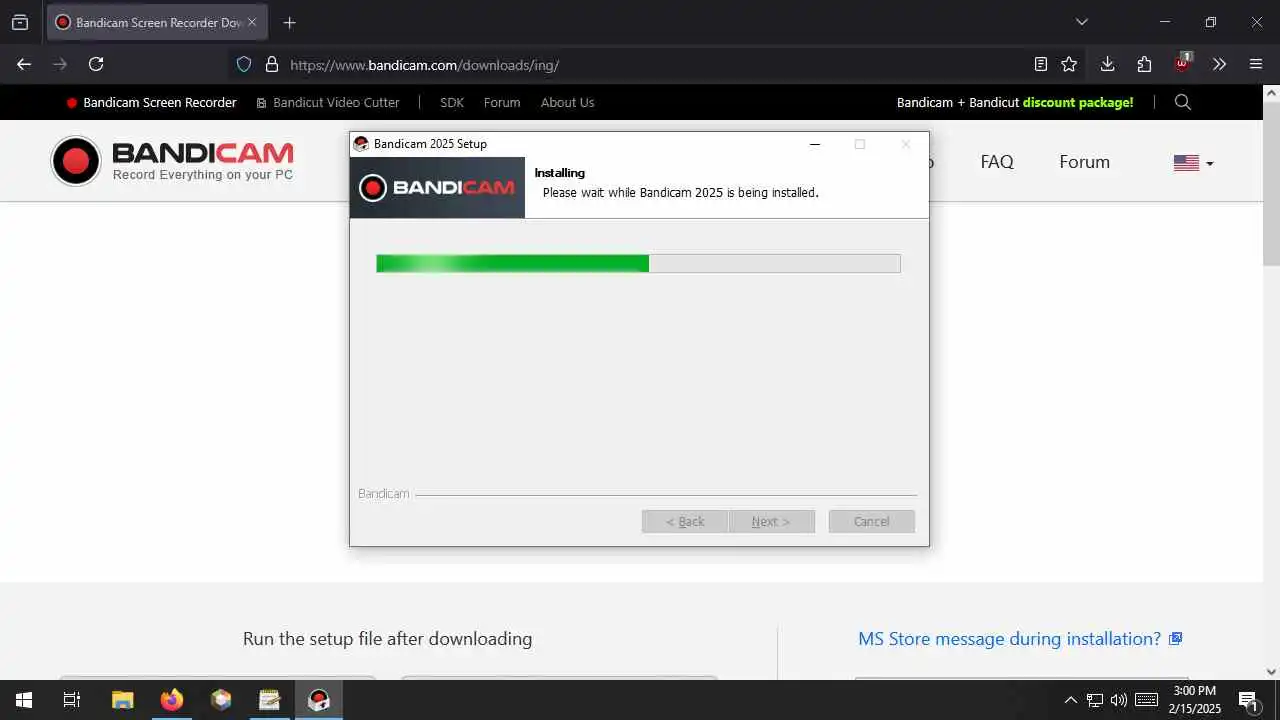This screenshot has width=1280, height=720.
Task: Go to the SDK page
Action: (x=452, y=102)
